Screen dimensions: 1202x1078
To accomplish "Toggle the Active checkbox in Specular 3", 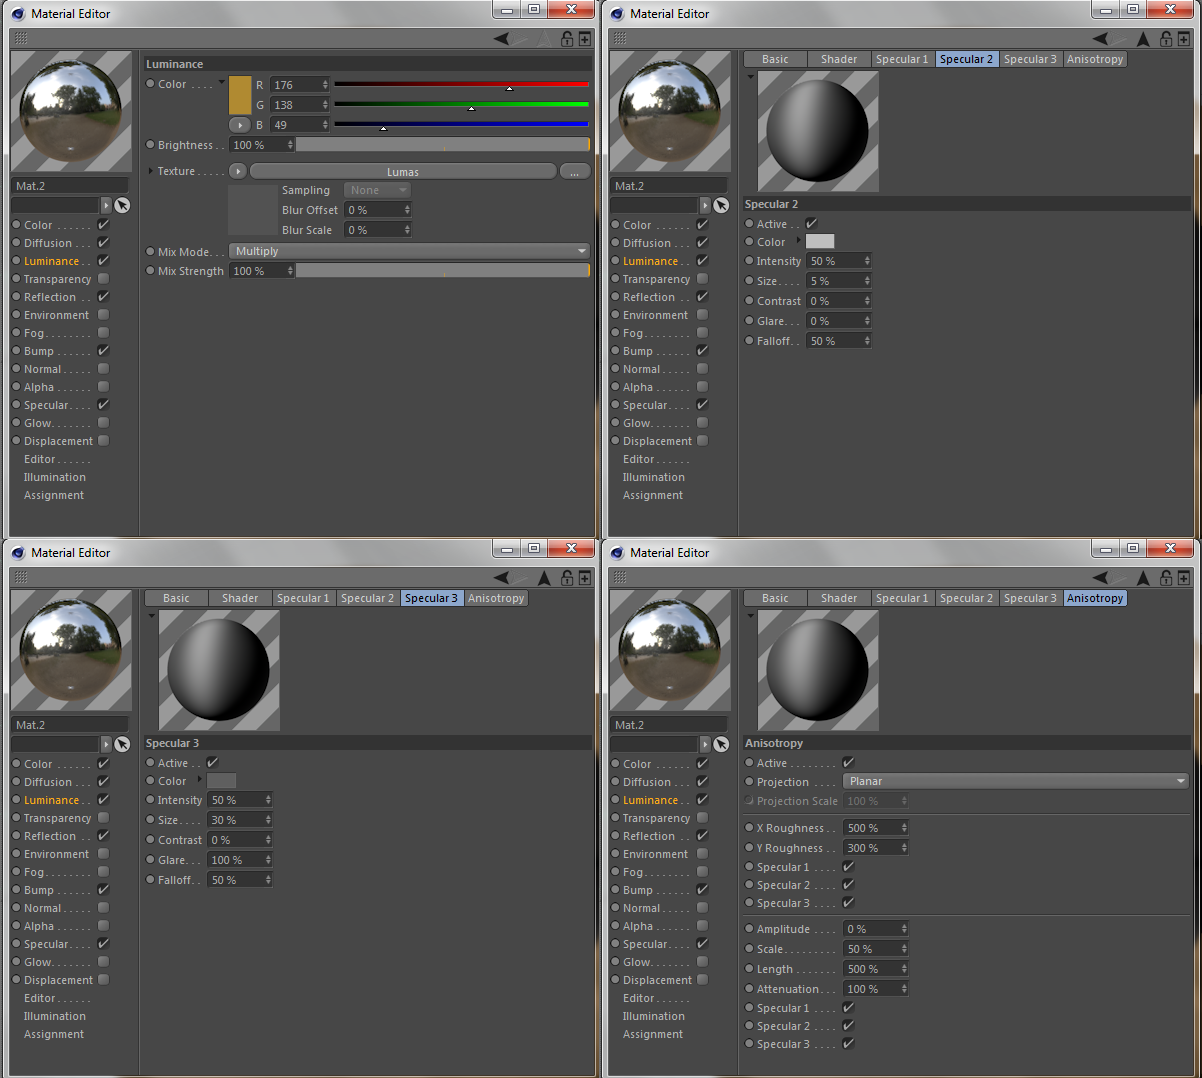I will (x=212, y=761).
